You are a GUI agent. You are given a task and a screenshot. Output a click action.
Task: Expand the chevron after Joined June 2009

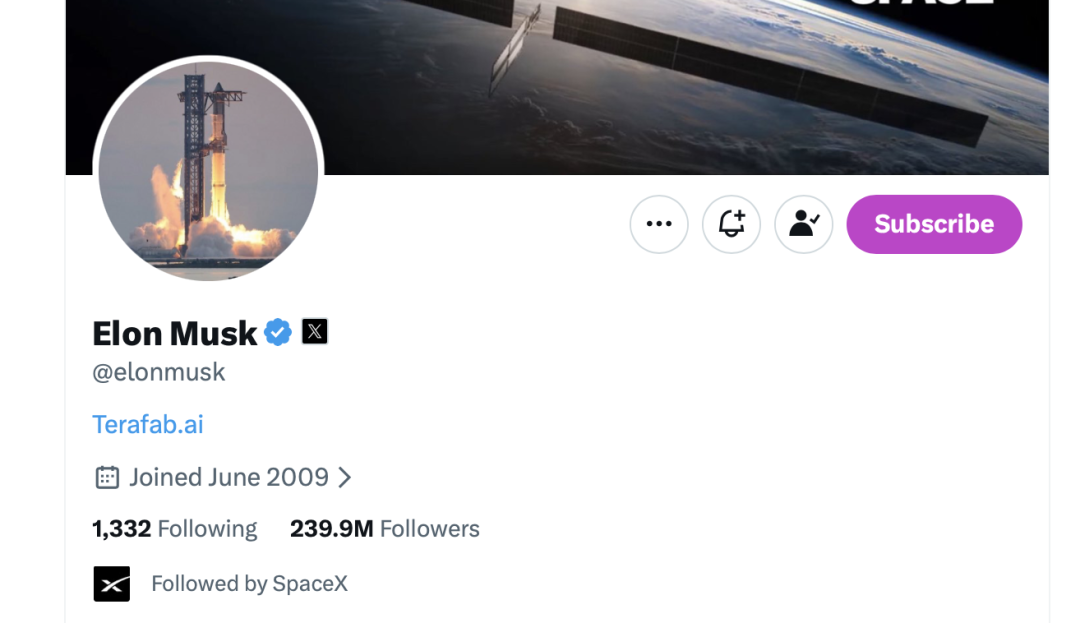[x=344, y=477]
